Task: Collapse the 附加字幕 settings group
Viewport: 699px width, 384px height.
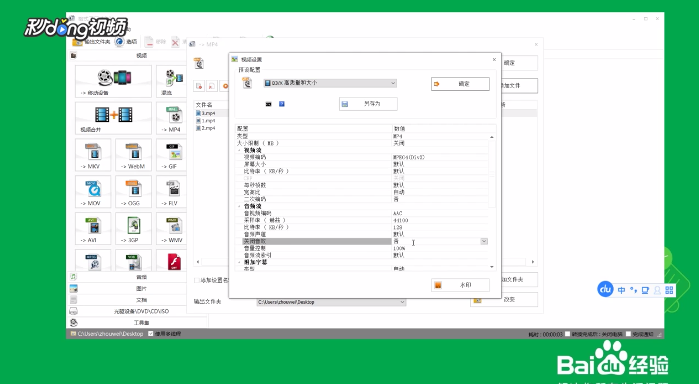Action: coord(239,263)
